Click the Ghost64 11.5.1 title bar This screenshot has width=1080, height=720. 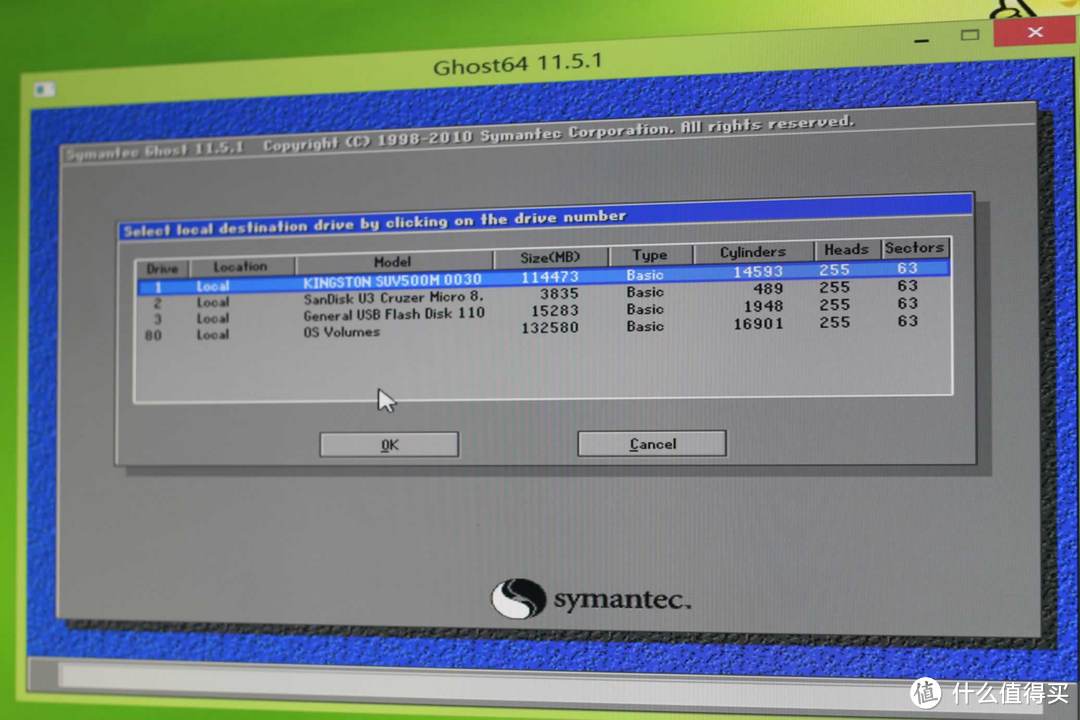click(x=518, y=63)
